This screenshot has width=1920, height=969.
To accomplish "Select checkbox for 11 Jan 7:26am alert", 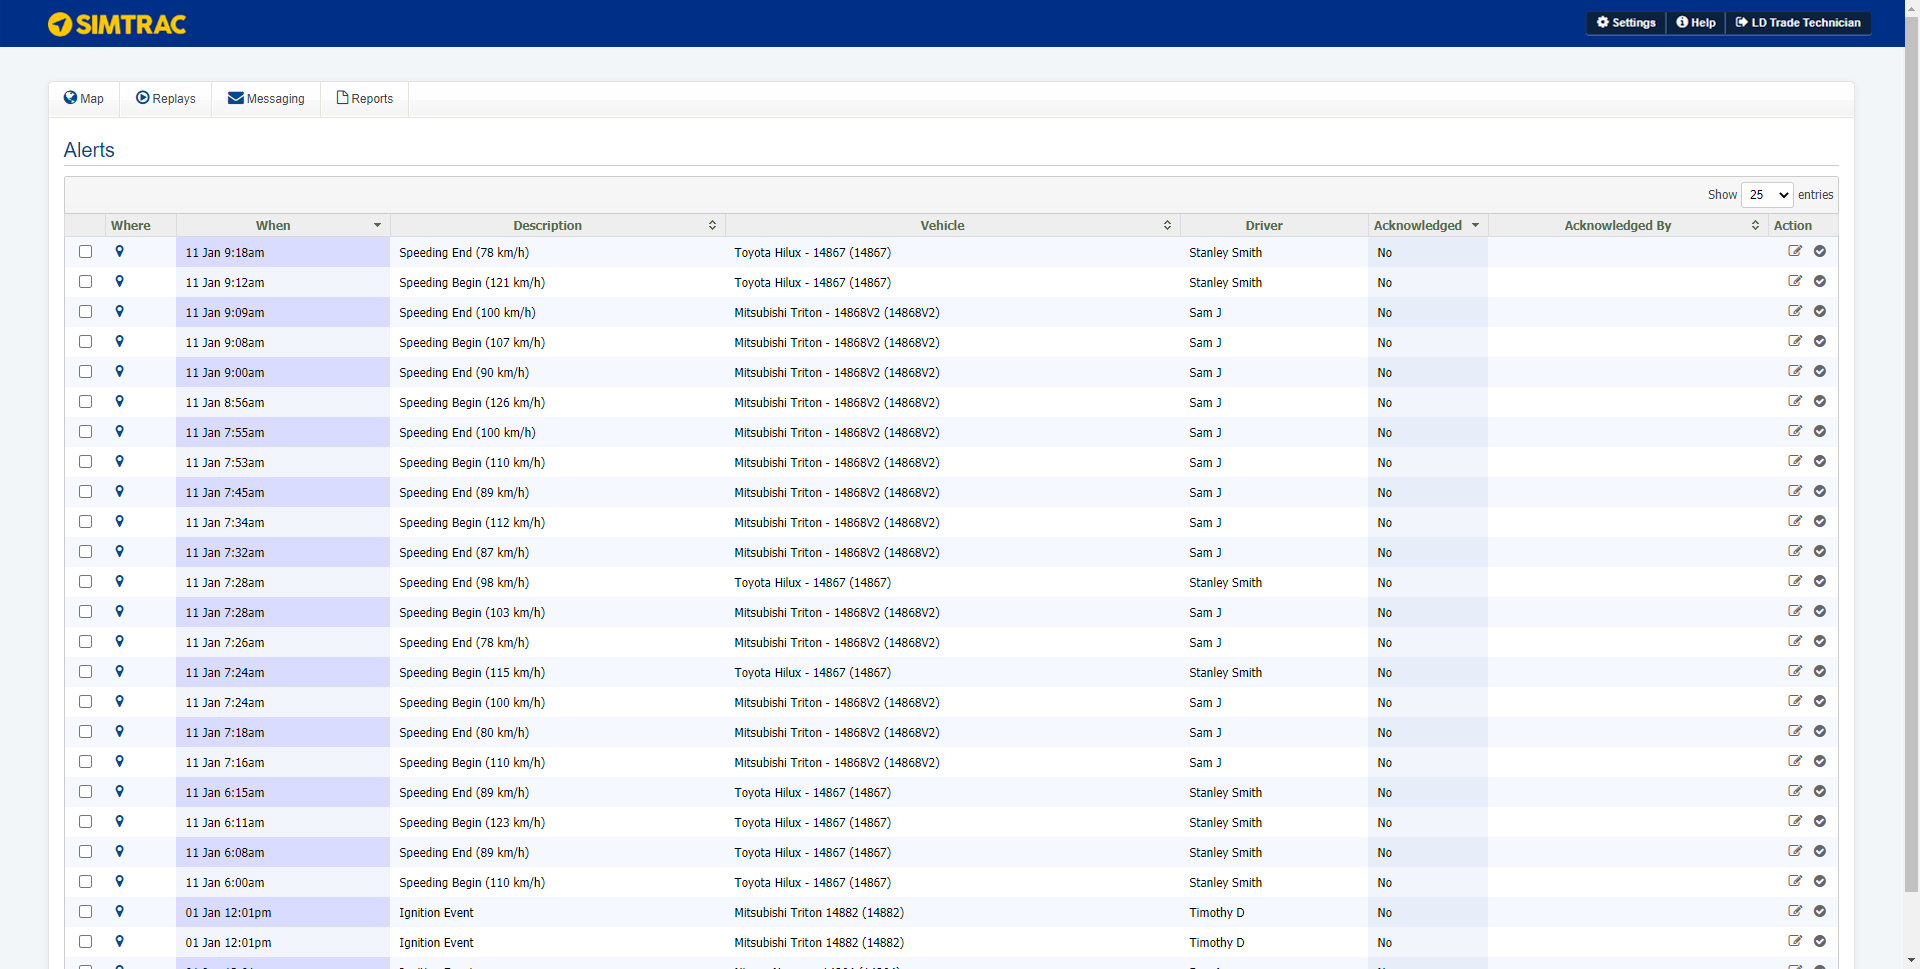I will 85,642.
